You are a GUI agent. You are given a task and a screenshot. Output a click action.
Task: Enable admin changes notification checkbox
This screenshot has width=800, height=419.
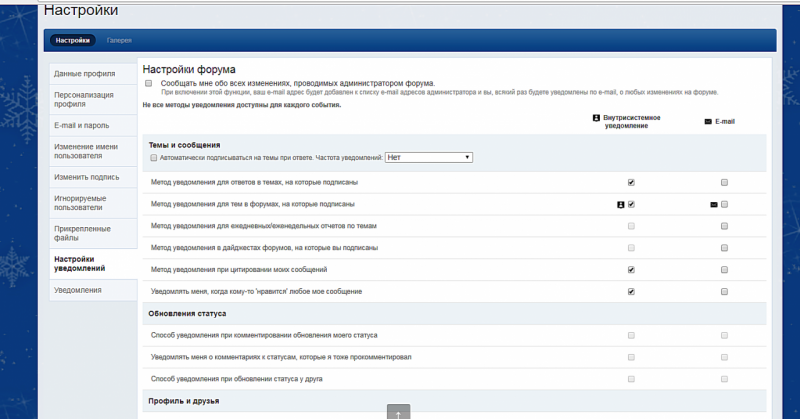[x=148, y=83]
